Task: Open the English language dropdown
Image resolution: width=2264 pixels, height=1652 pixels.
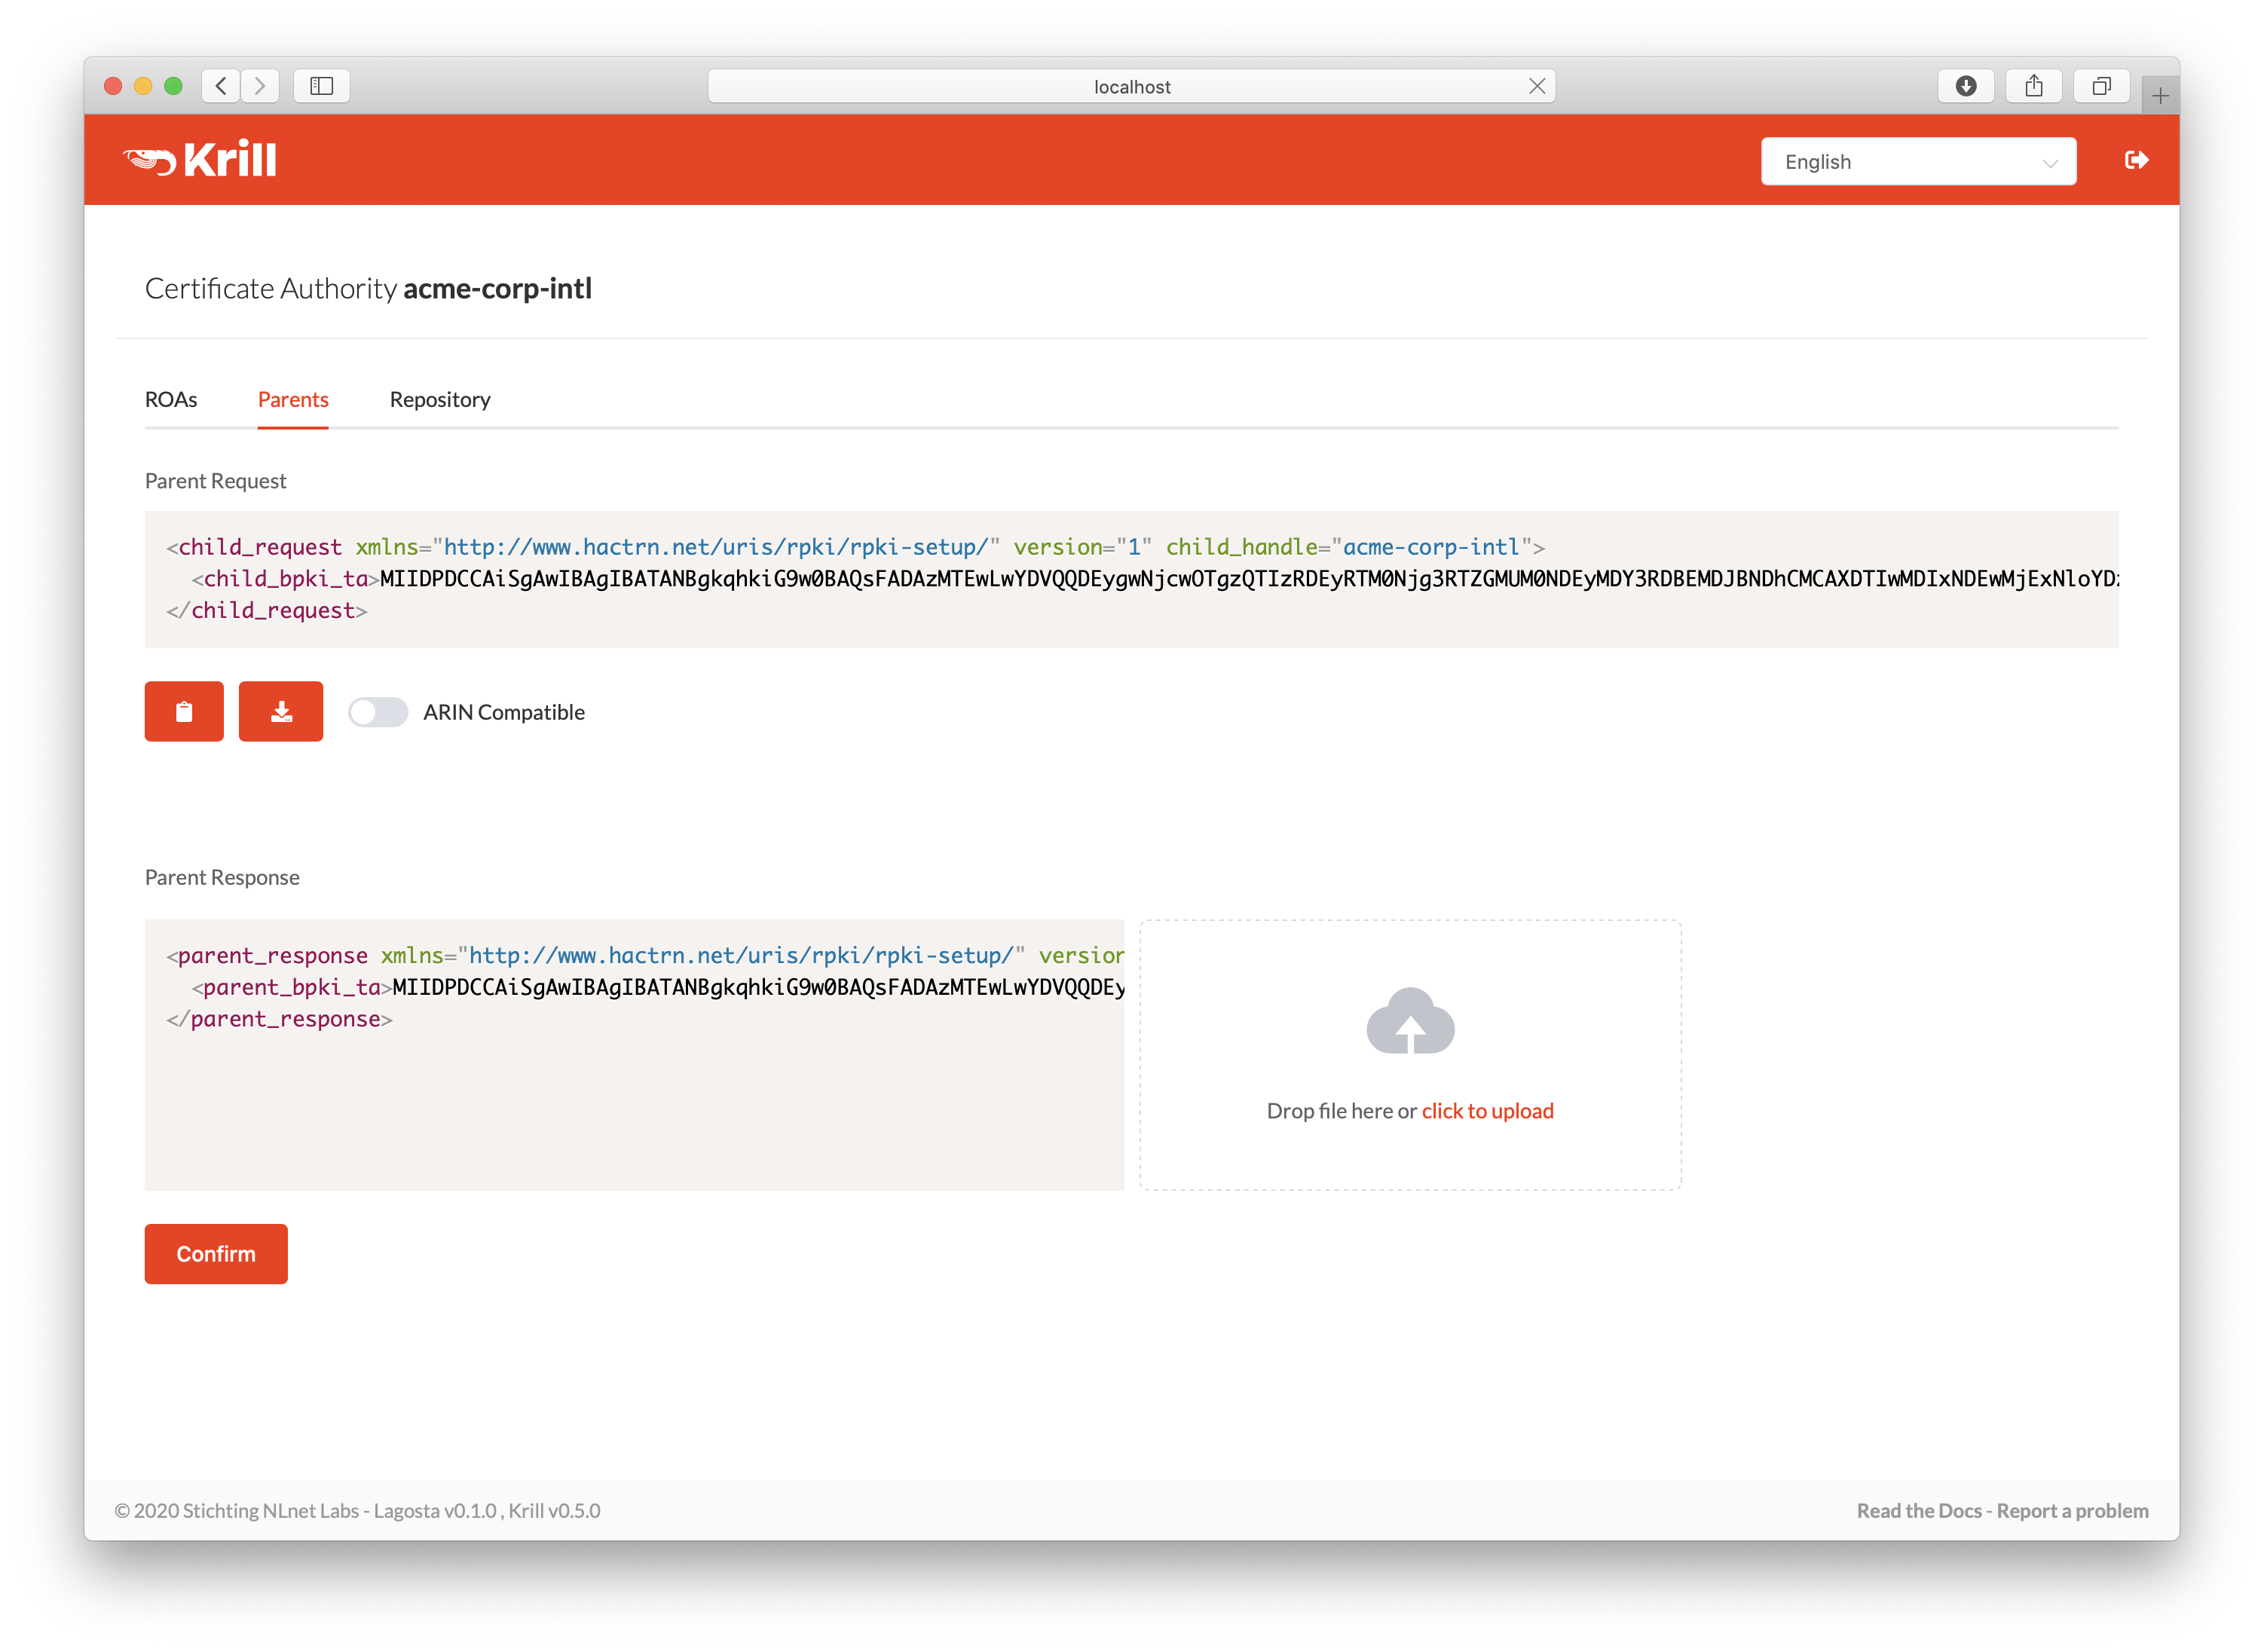Action: point(1918,161)
